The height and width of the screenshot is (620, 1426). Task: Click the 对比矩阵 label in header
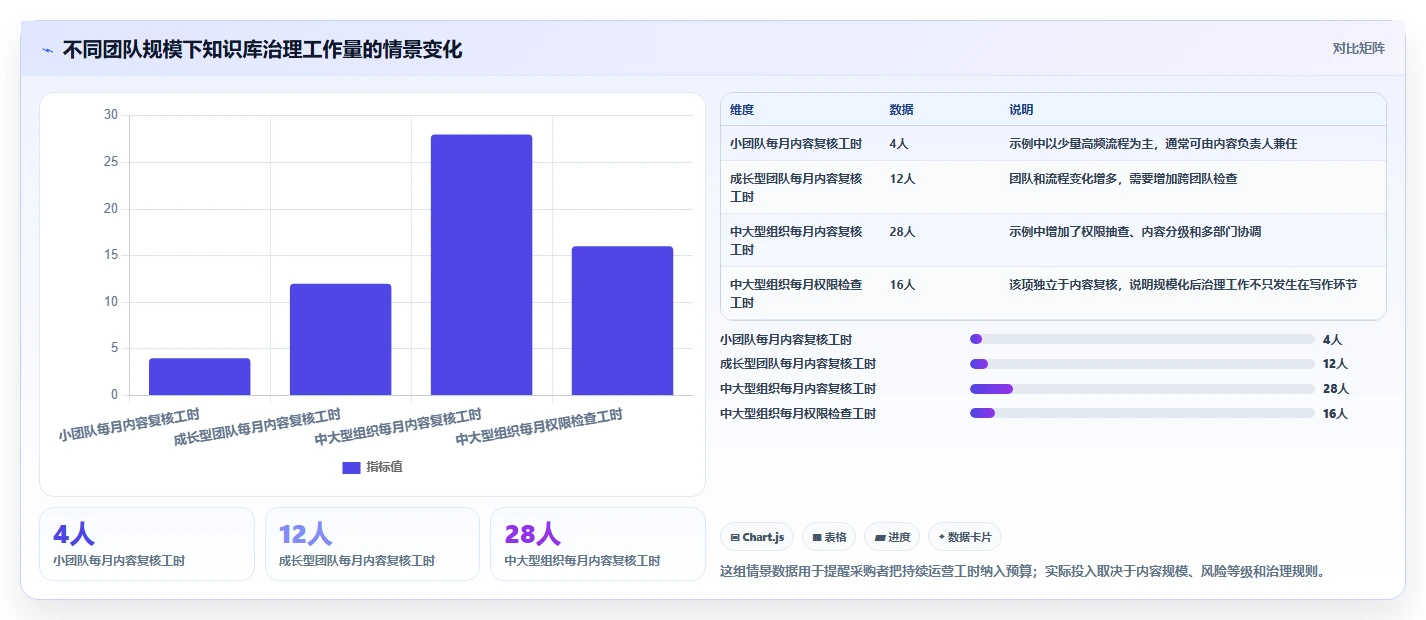click(1359, 48)
